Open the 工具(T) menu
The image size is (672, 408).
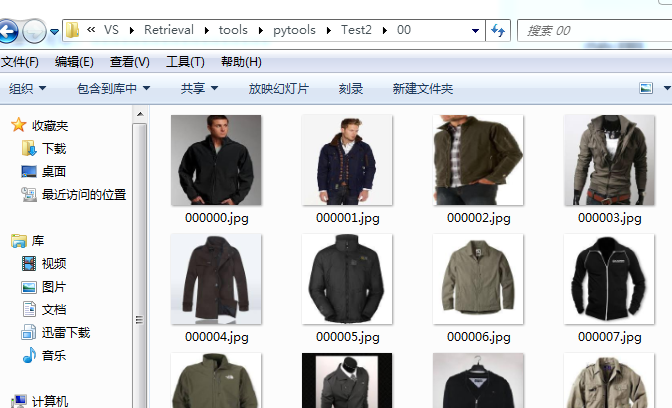[x=185, y=62]
